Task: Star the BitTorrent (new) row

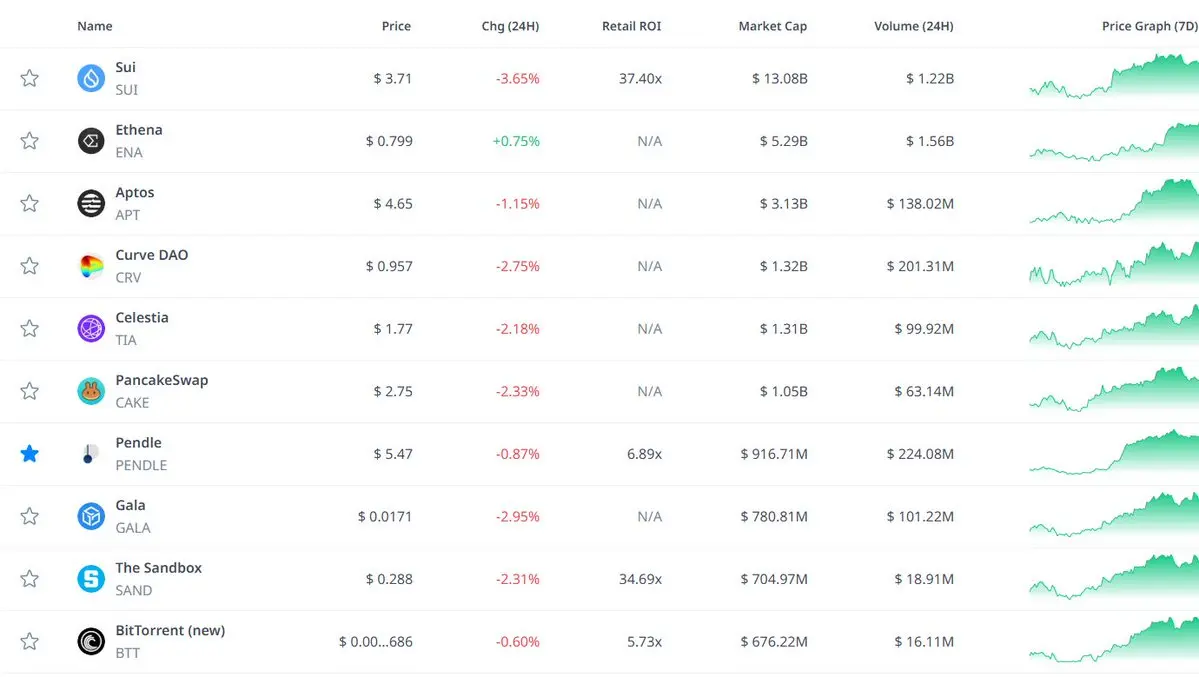Action: click(x=29, y=642)
